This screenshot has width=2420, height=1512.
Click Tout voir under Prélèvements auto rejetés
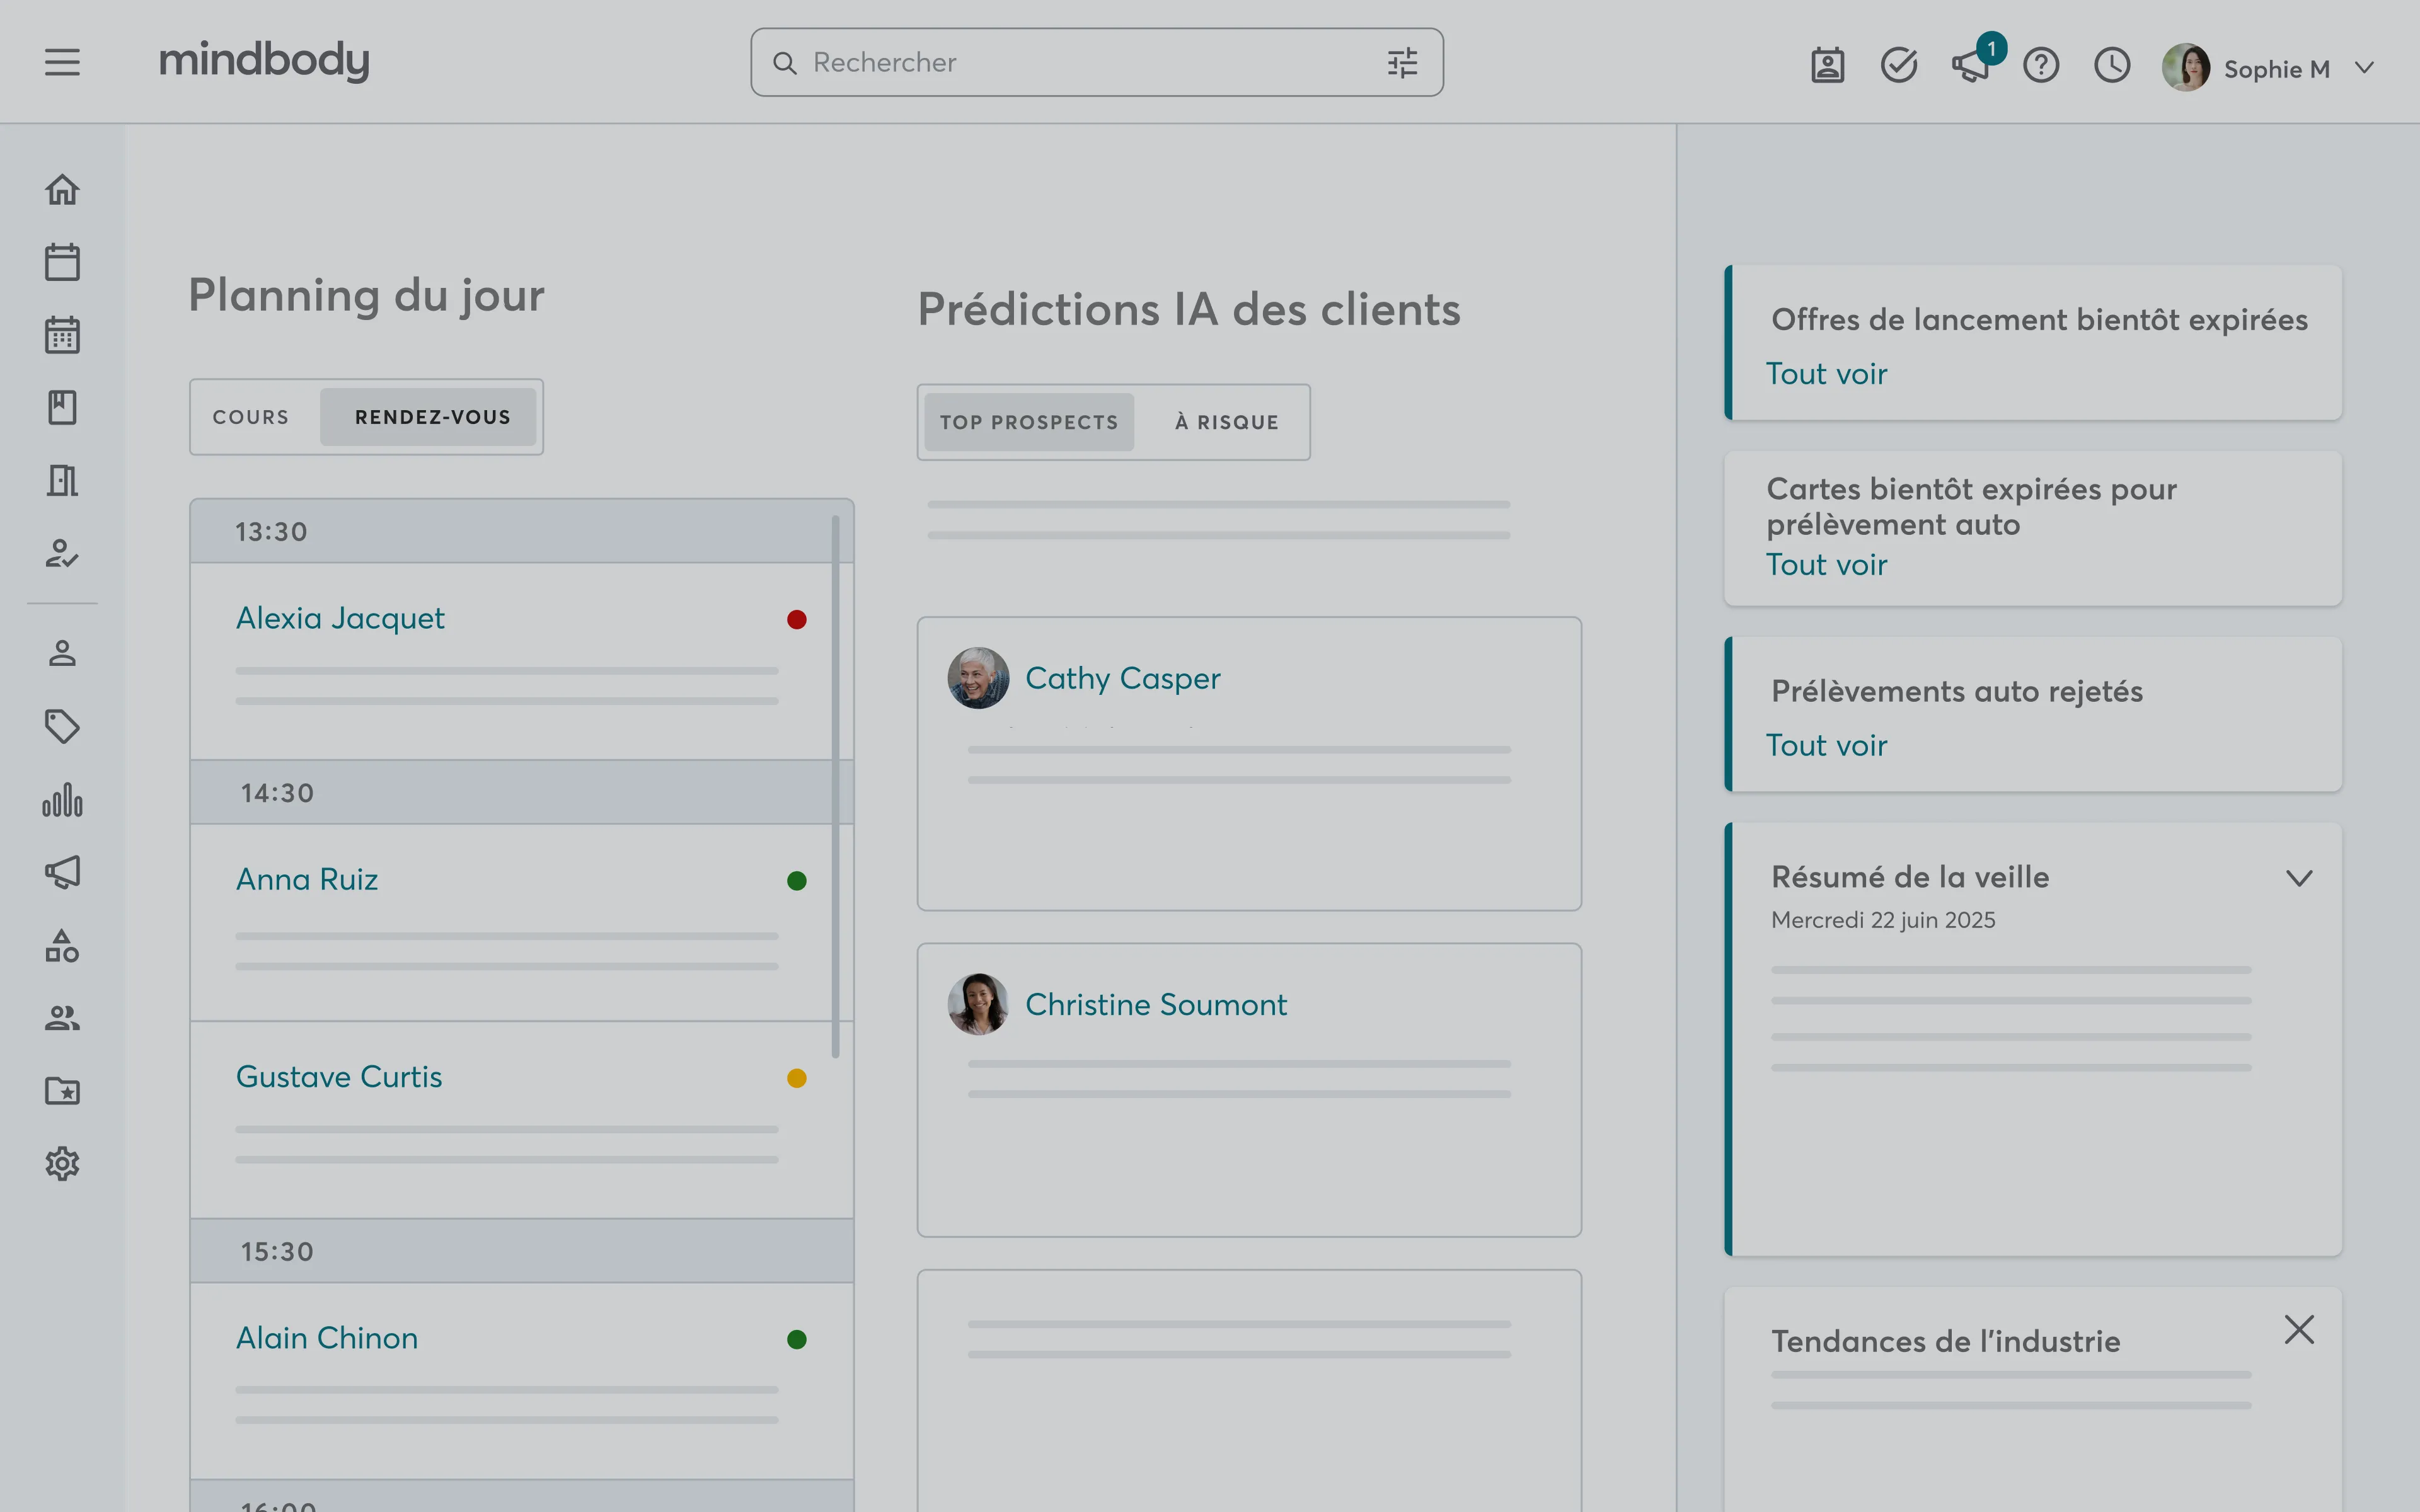pyautogui.click(x=1826, y=745)
